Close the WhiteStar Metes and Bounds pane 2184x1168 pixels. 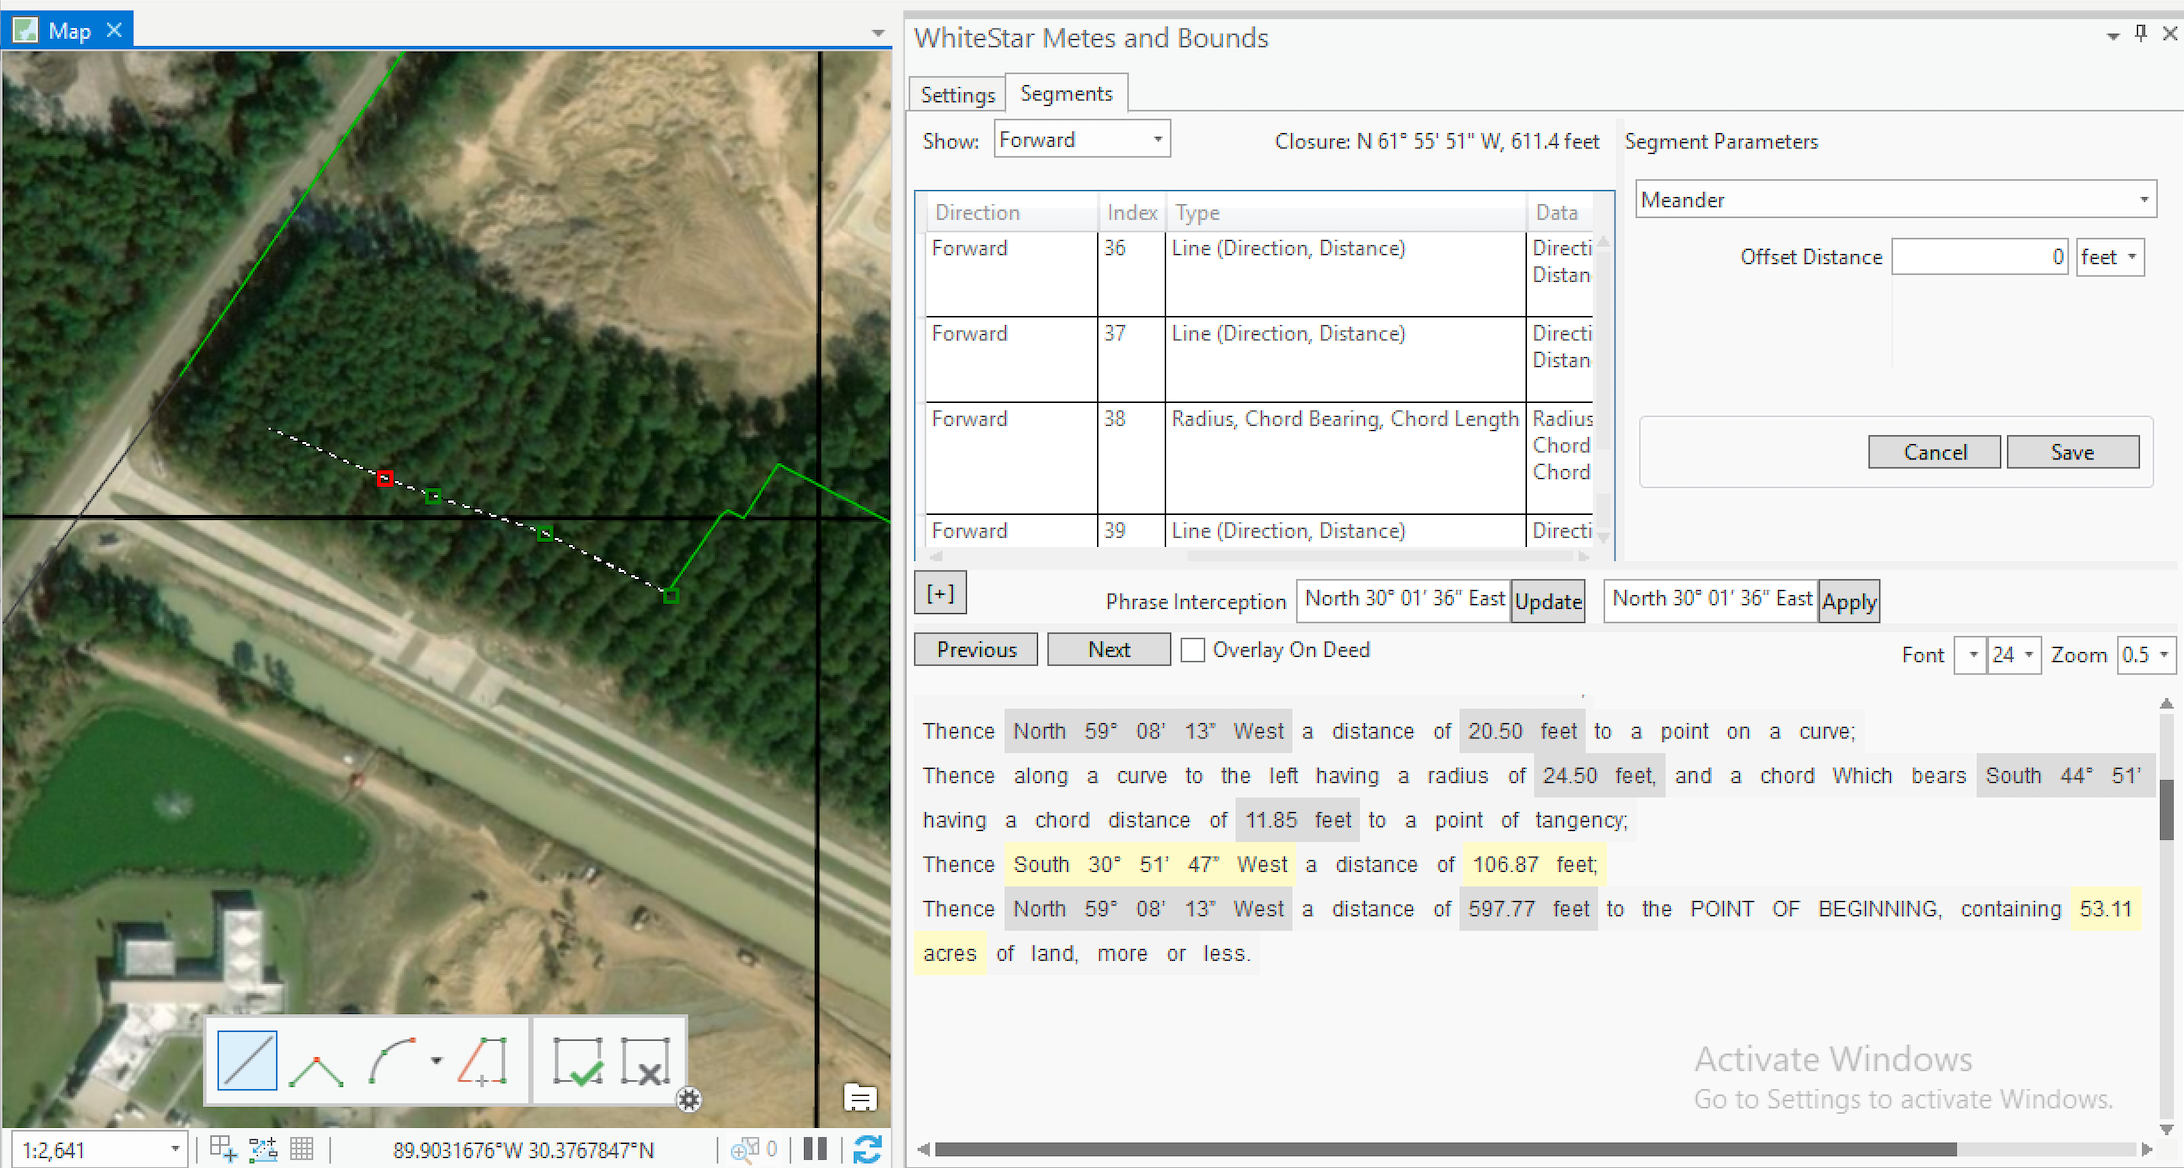pos(2169,34)
